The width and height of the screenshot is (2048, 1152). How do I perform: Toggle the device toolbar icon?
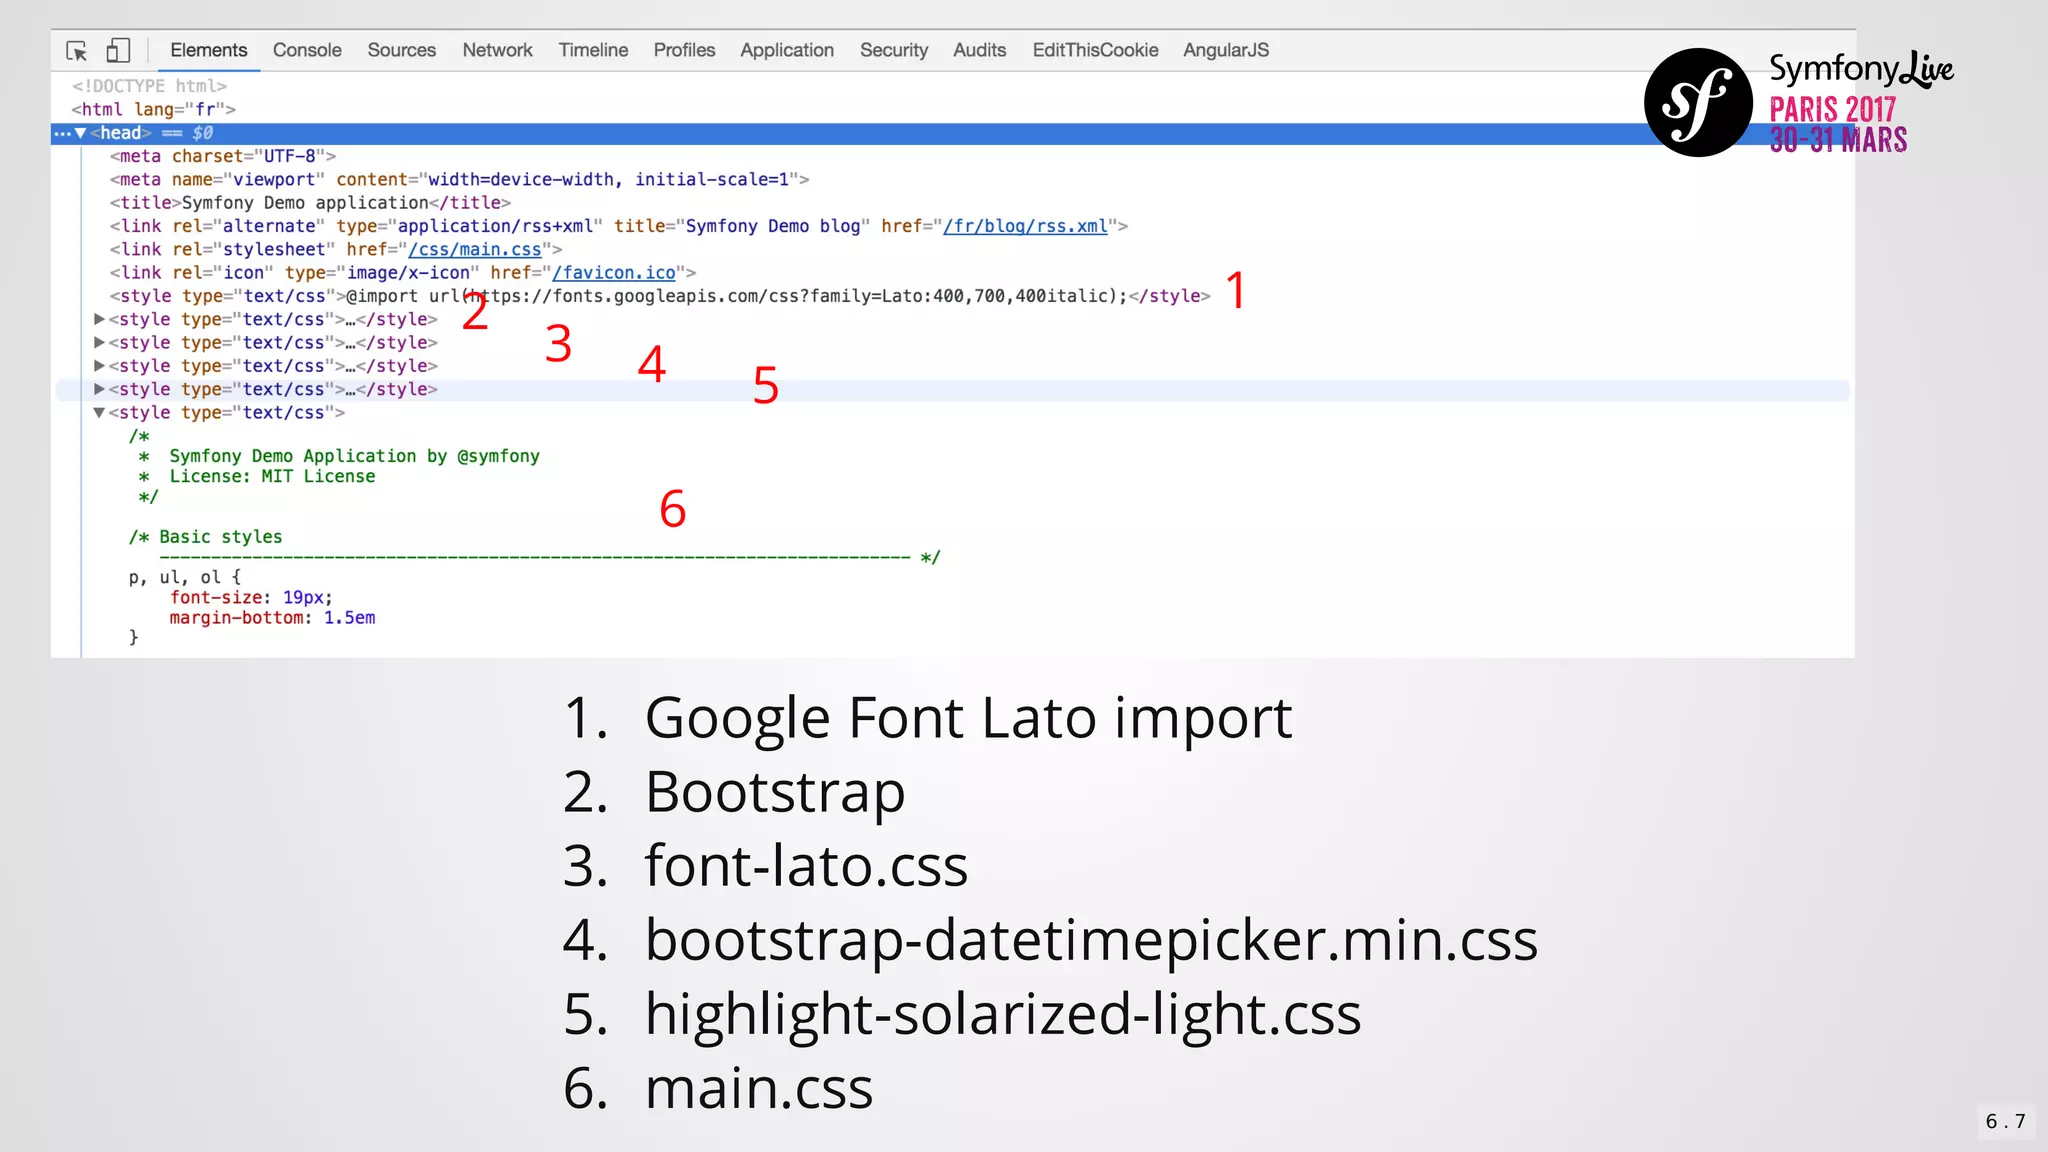click(118, 50)
